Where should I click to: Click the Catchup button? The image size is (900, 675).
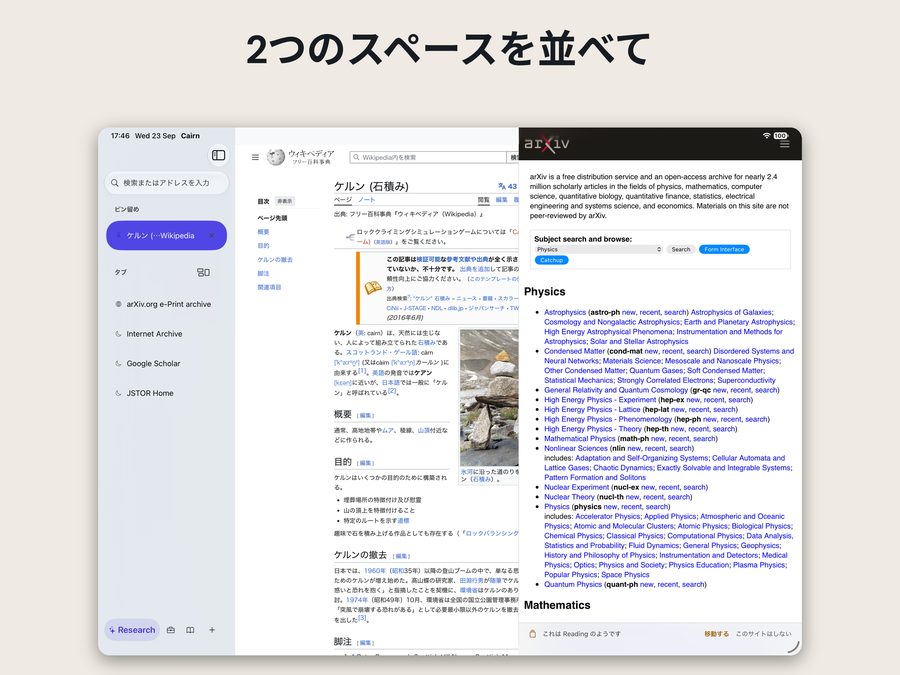point(552,260)
